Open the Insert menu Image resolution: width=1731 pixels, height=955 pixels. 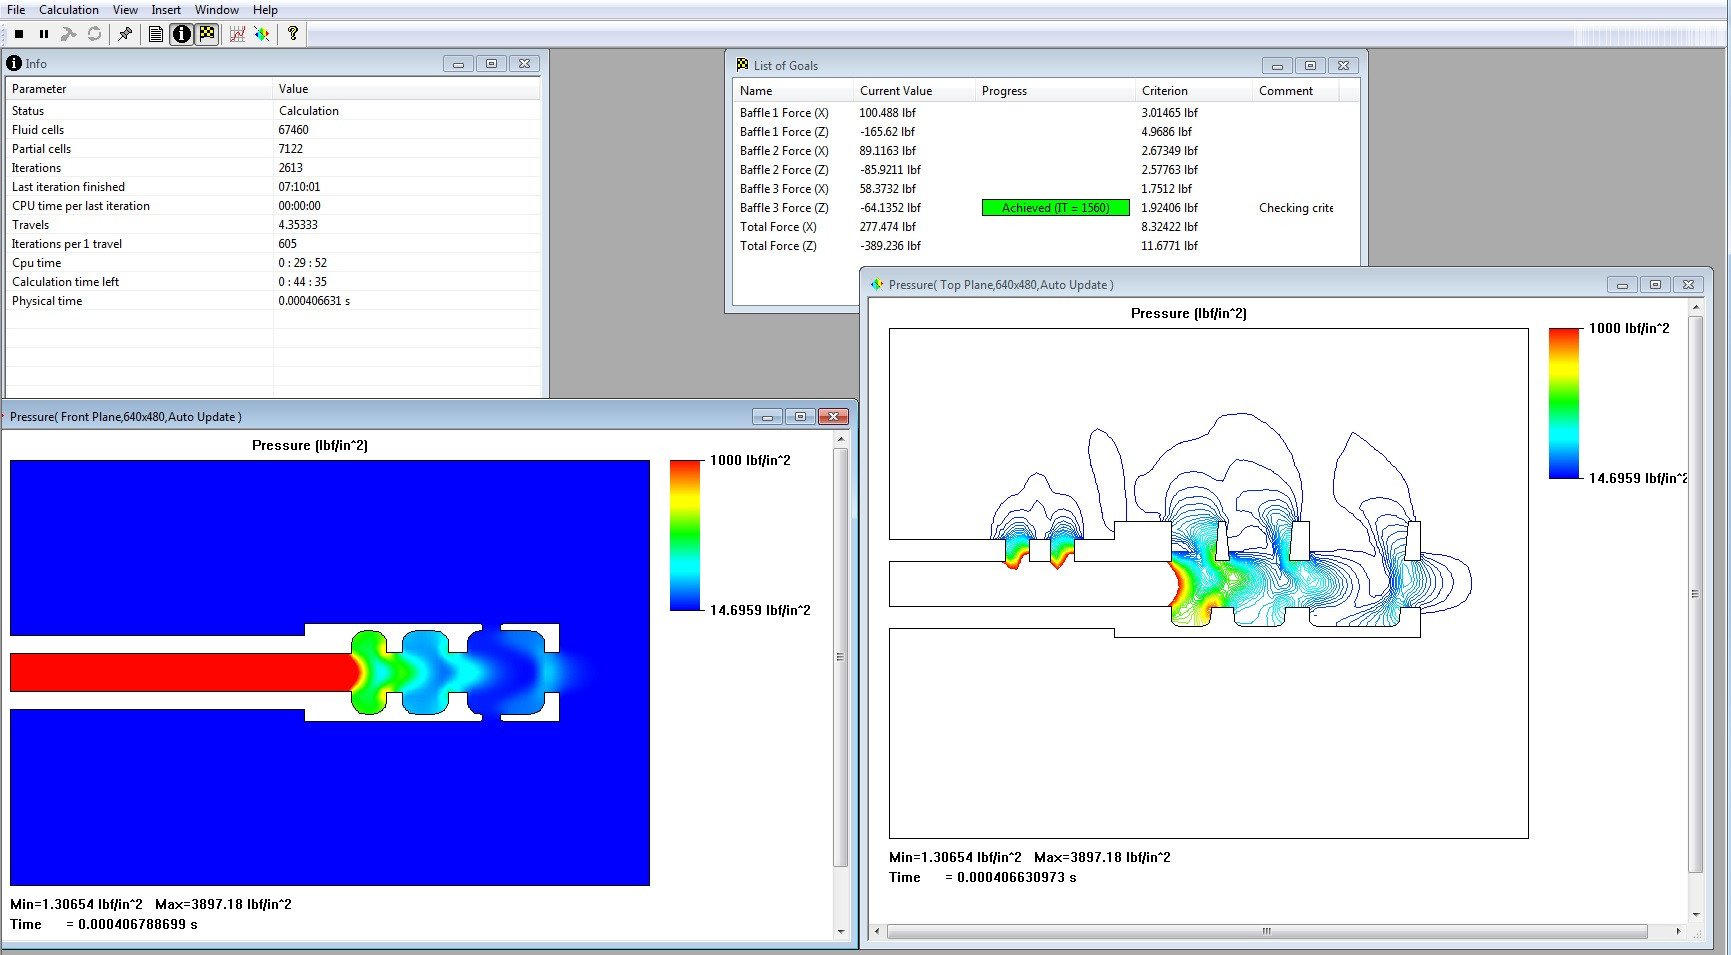[x=165, y=9]
